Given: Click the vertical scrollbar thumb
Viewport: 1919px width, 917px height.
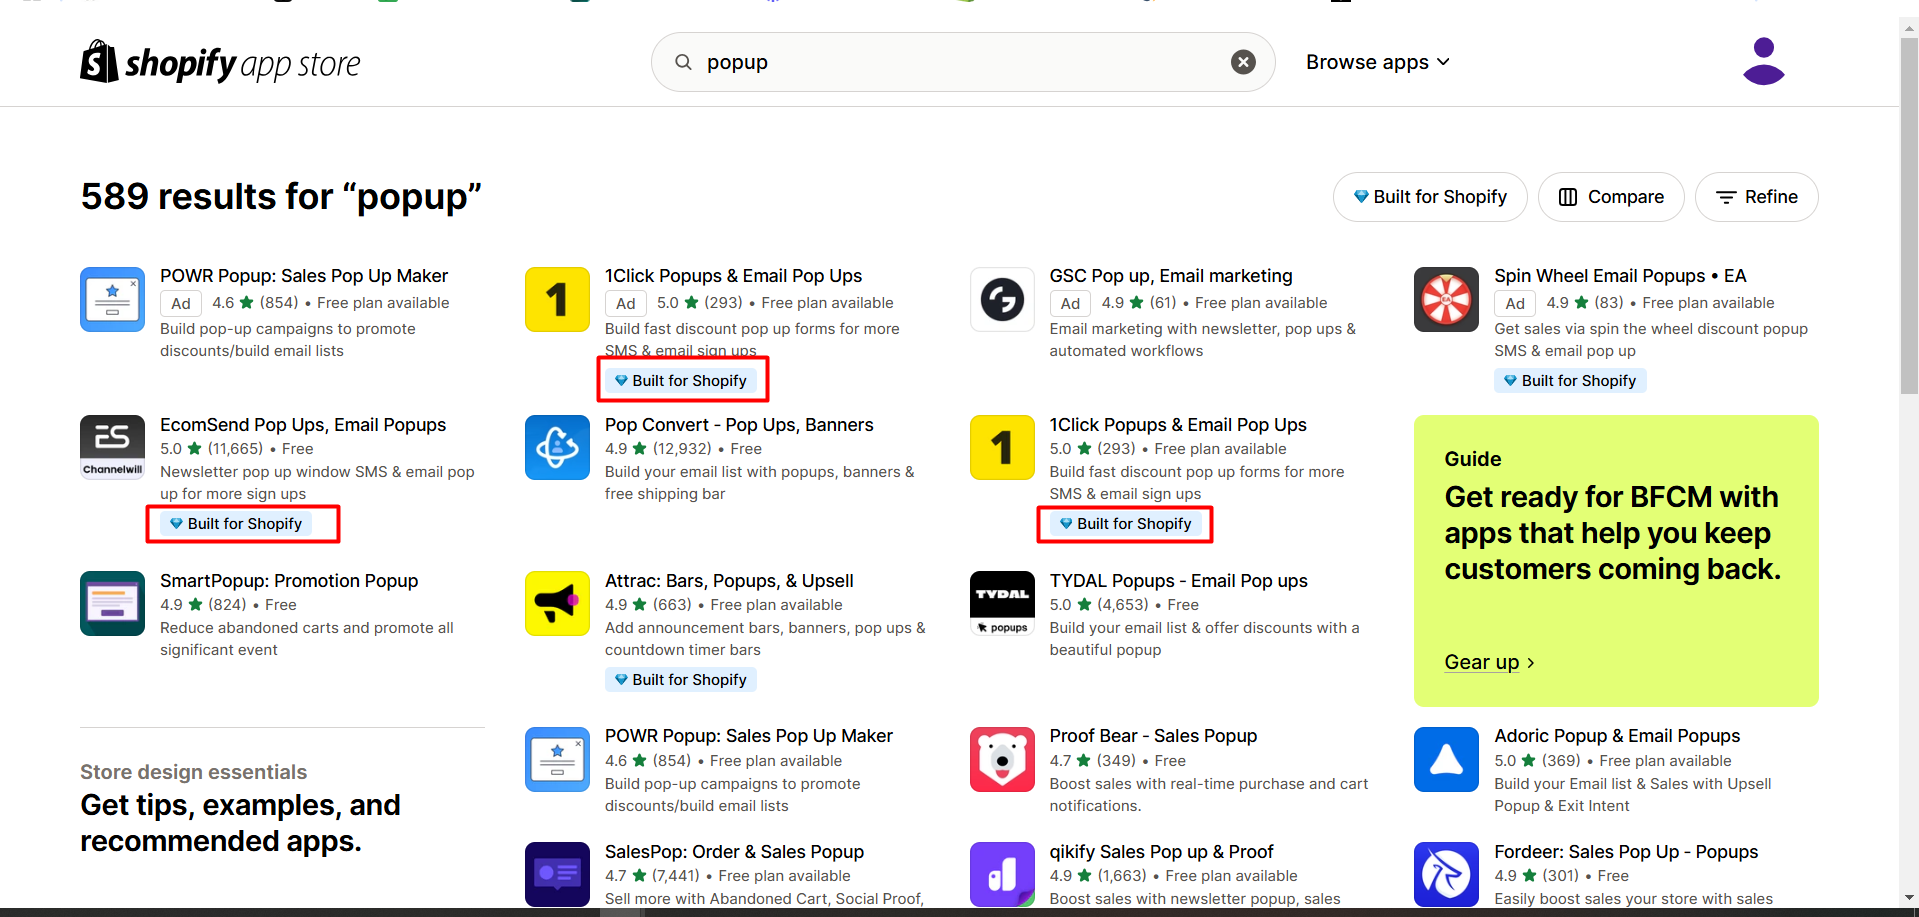Looking at the screenshot, I should [1909, 215].
